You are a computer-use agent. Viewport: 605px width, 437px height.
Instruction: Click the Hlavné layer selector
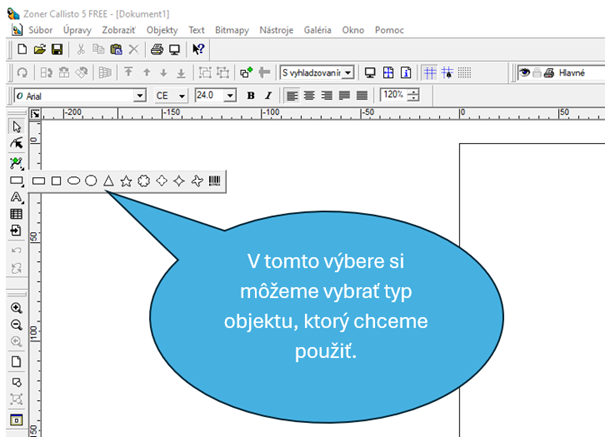click(x=571, y=72)
